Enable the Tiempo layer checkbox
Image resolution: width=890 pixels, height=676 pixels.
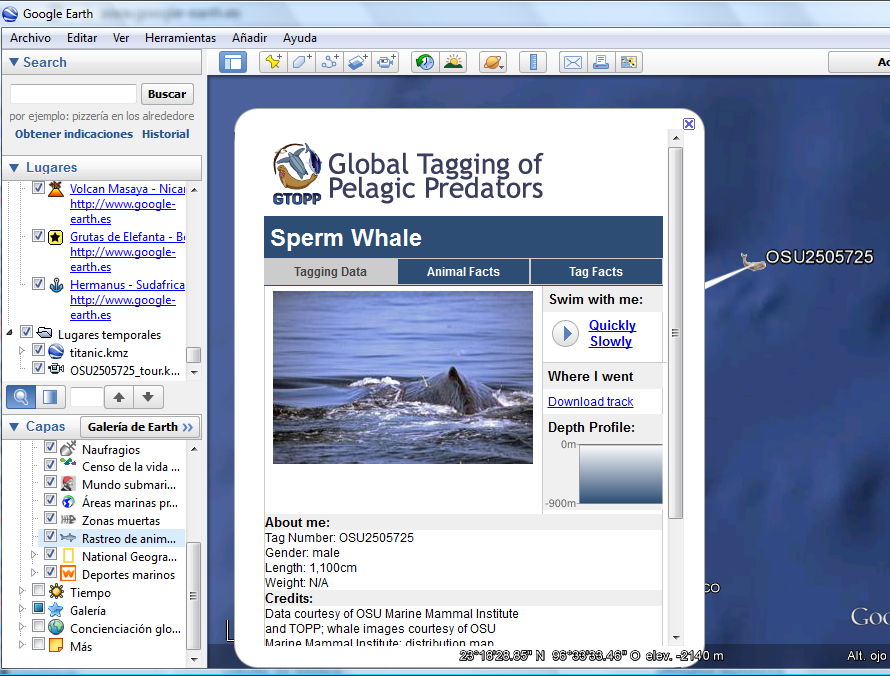click(38, 590)
